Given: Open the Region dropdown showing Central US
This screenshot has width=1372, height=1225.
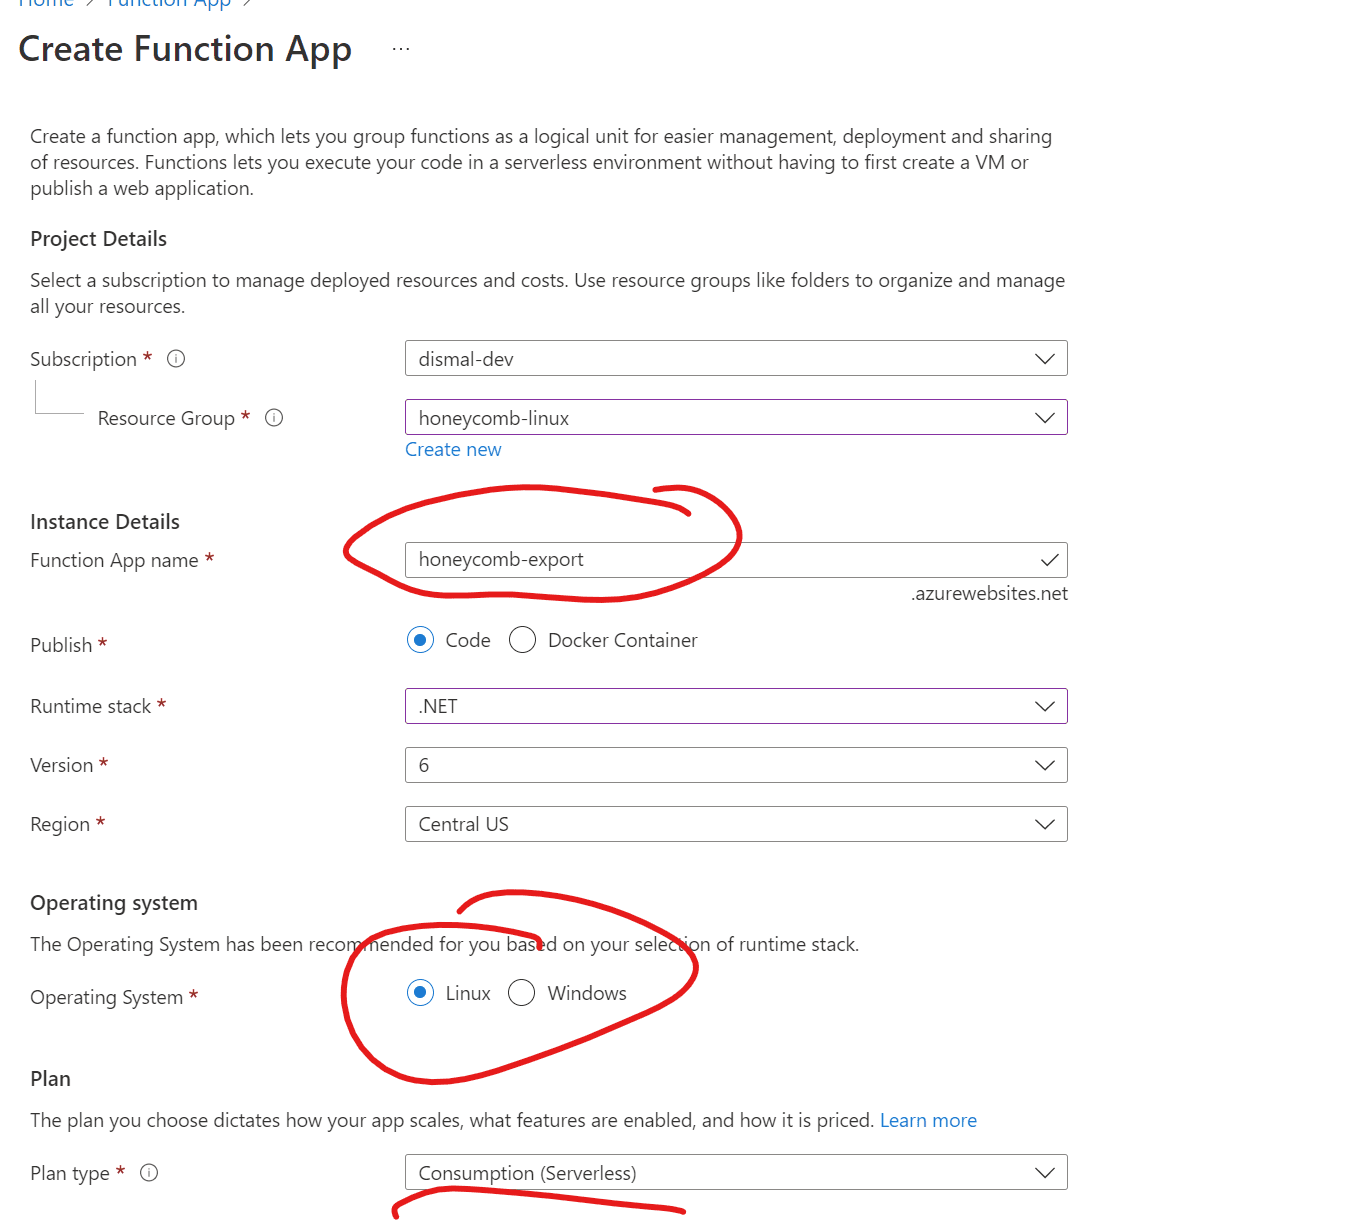Looking at the screenshot, I should tap(735, 824).
